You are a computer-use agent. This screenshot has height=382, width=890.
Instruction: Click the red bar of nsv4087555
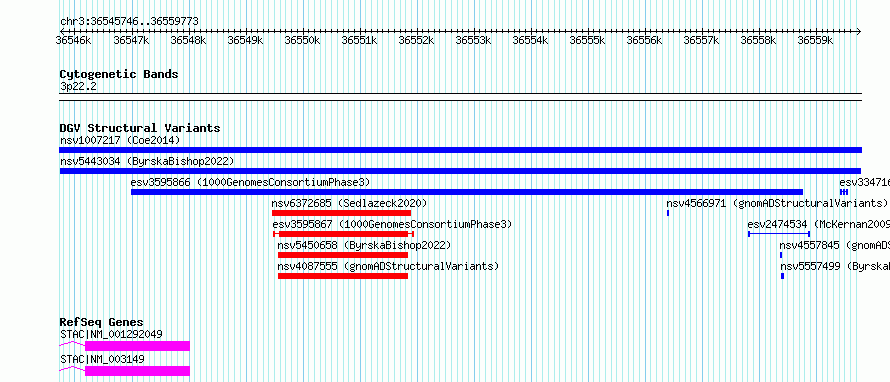[343, 276]
